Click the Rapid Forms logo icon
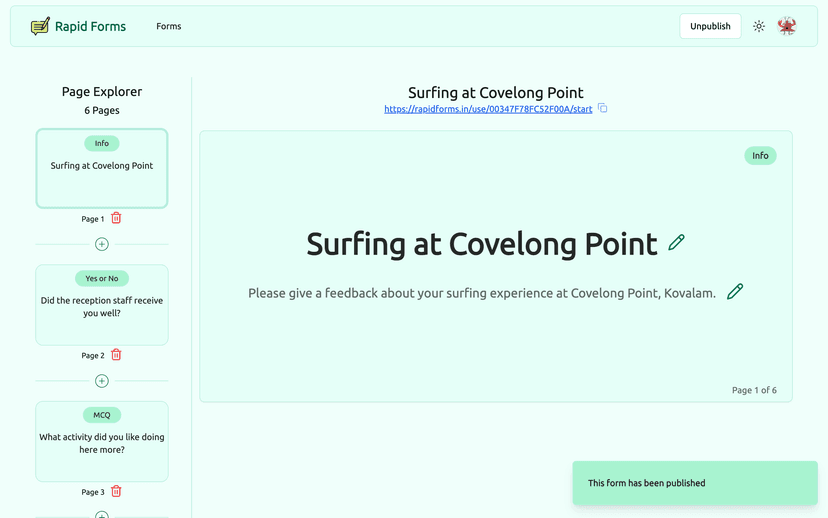828x518 pixels. coord(40,27)
